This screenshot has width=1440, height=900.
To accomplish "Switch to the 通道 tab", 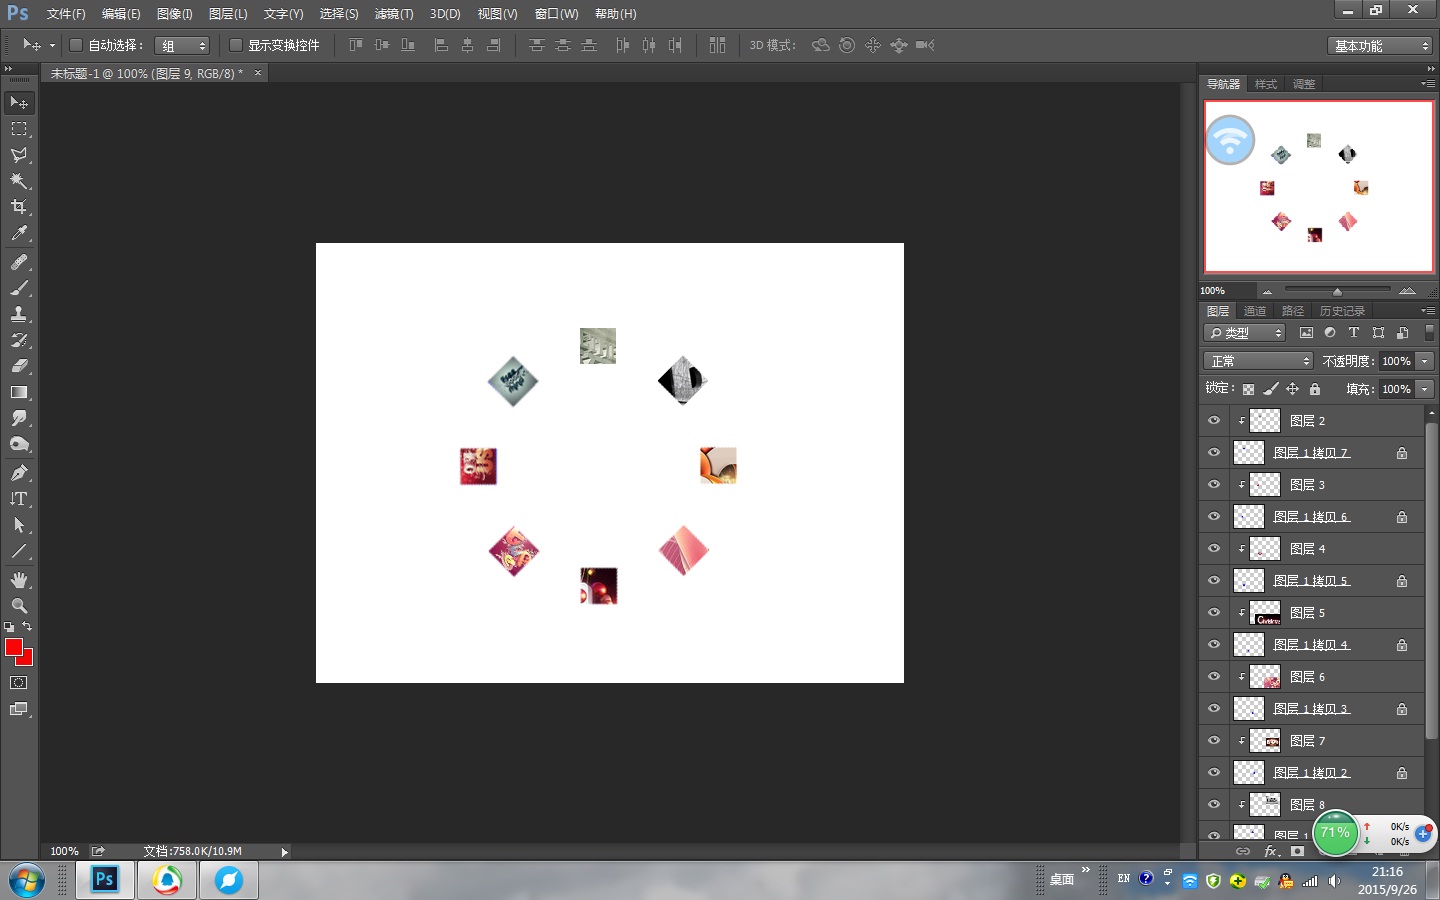I will [x=1255, y=311].
